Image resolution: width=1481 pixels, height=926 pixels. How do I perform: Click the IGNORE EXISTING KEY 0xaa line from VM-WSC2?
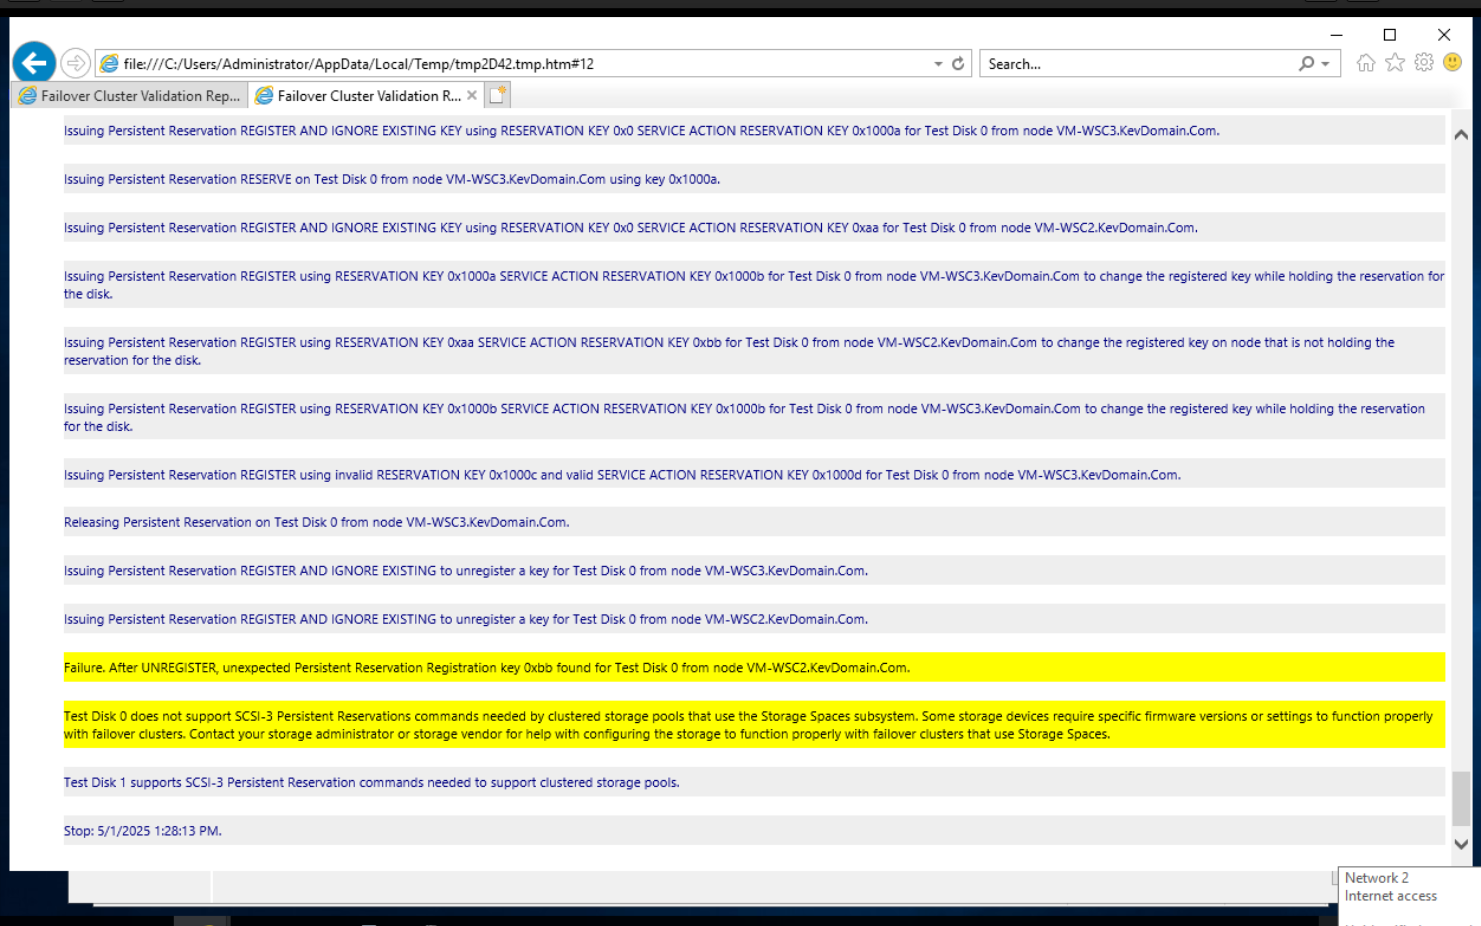point(754,228)
